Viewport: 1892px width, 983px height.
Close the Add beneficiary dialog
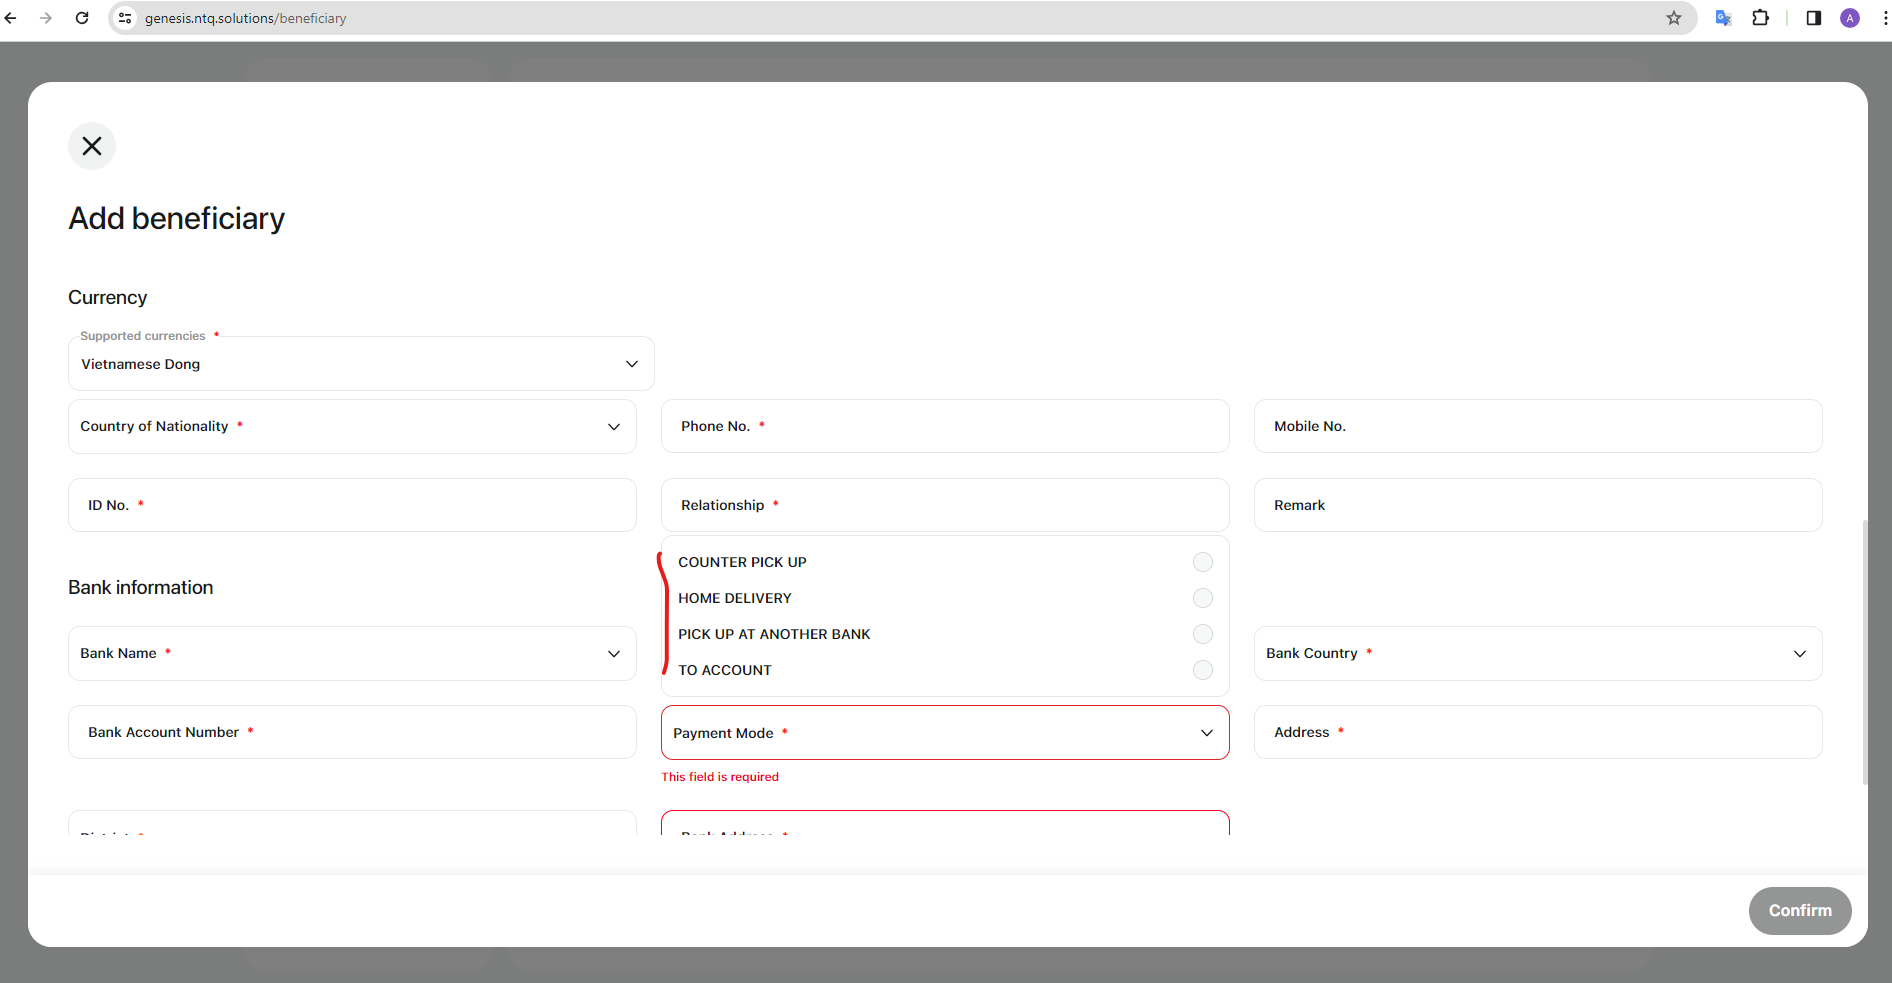pyautogui.click(x=92, y=146)
